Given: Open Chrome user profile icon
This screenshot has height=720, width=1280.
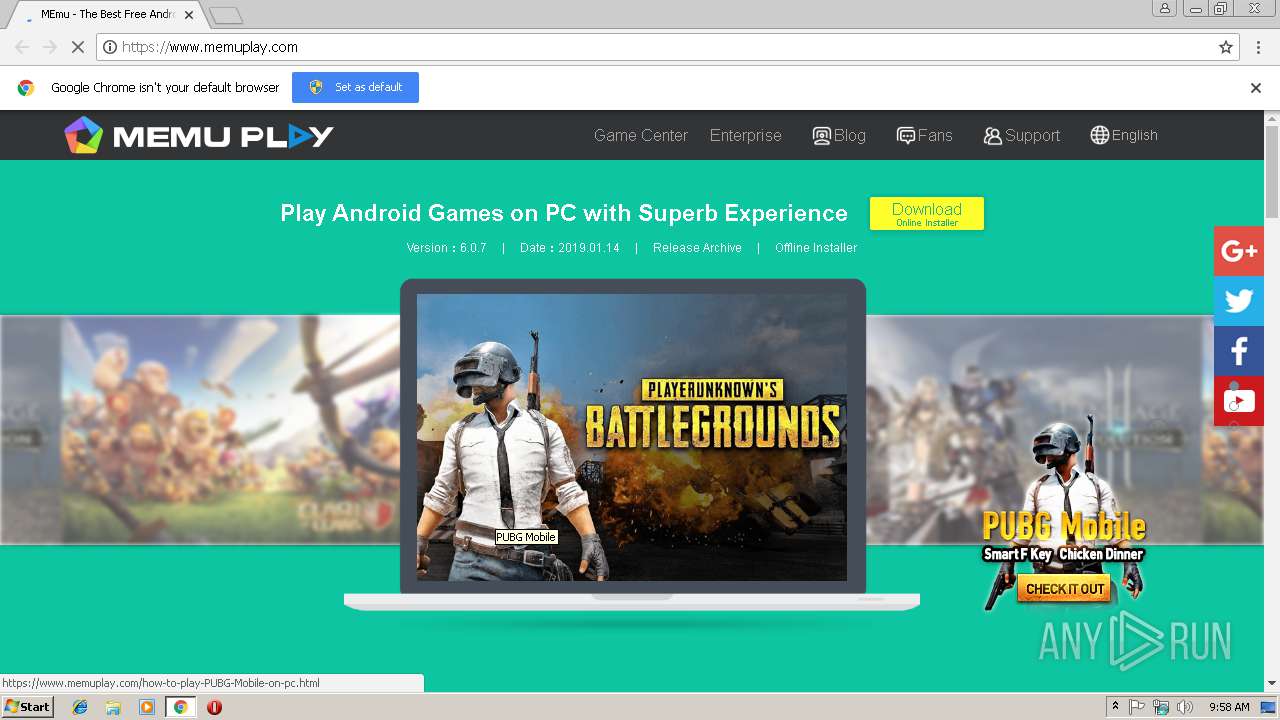Looking at the screenshot, I should (1165, 8).
